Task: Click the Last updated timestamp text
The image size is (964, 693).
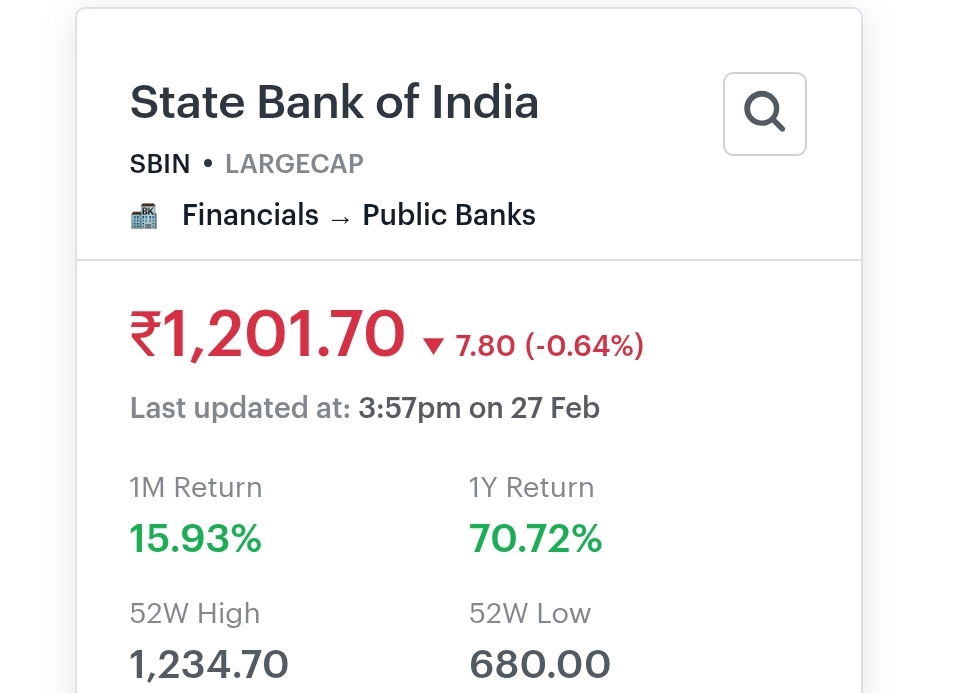Action: coord(364,408)
